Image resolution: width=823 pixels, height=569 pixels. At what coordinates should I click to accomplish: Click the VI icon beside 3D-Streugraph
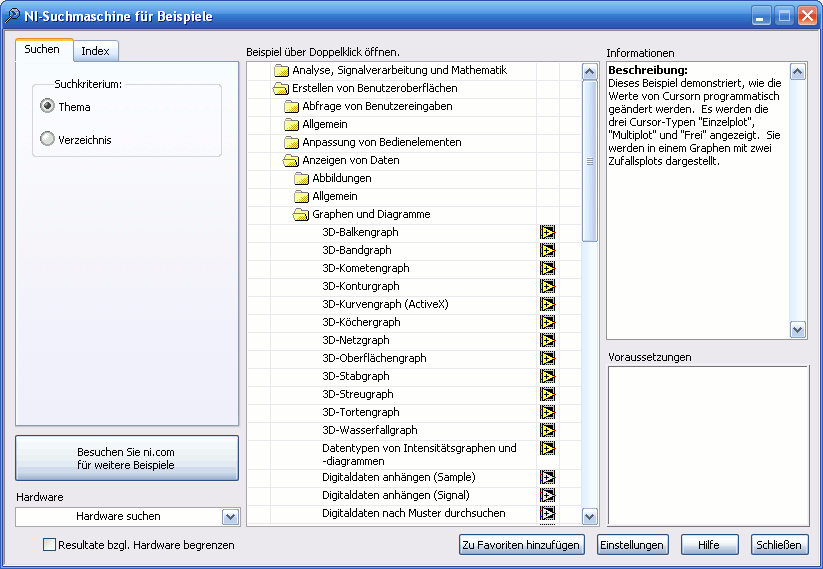547,394
